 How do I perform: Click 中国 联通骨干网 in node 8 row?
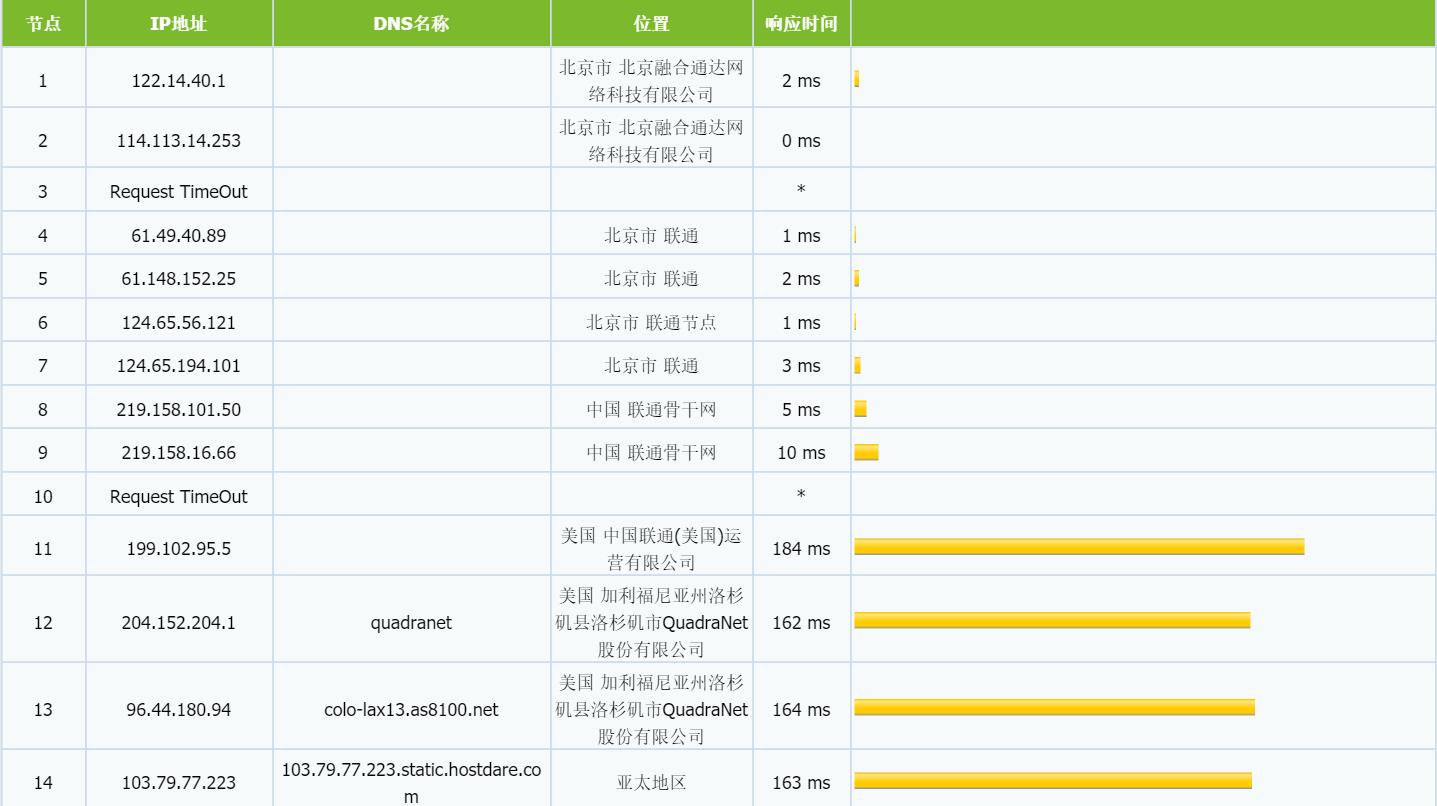click(651, 410)
